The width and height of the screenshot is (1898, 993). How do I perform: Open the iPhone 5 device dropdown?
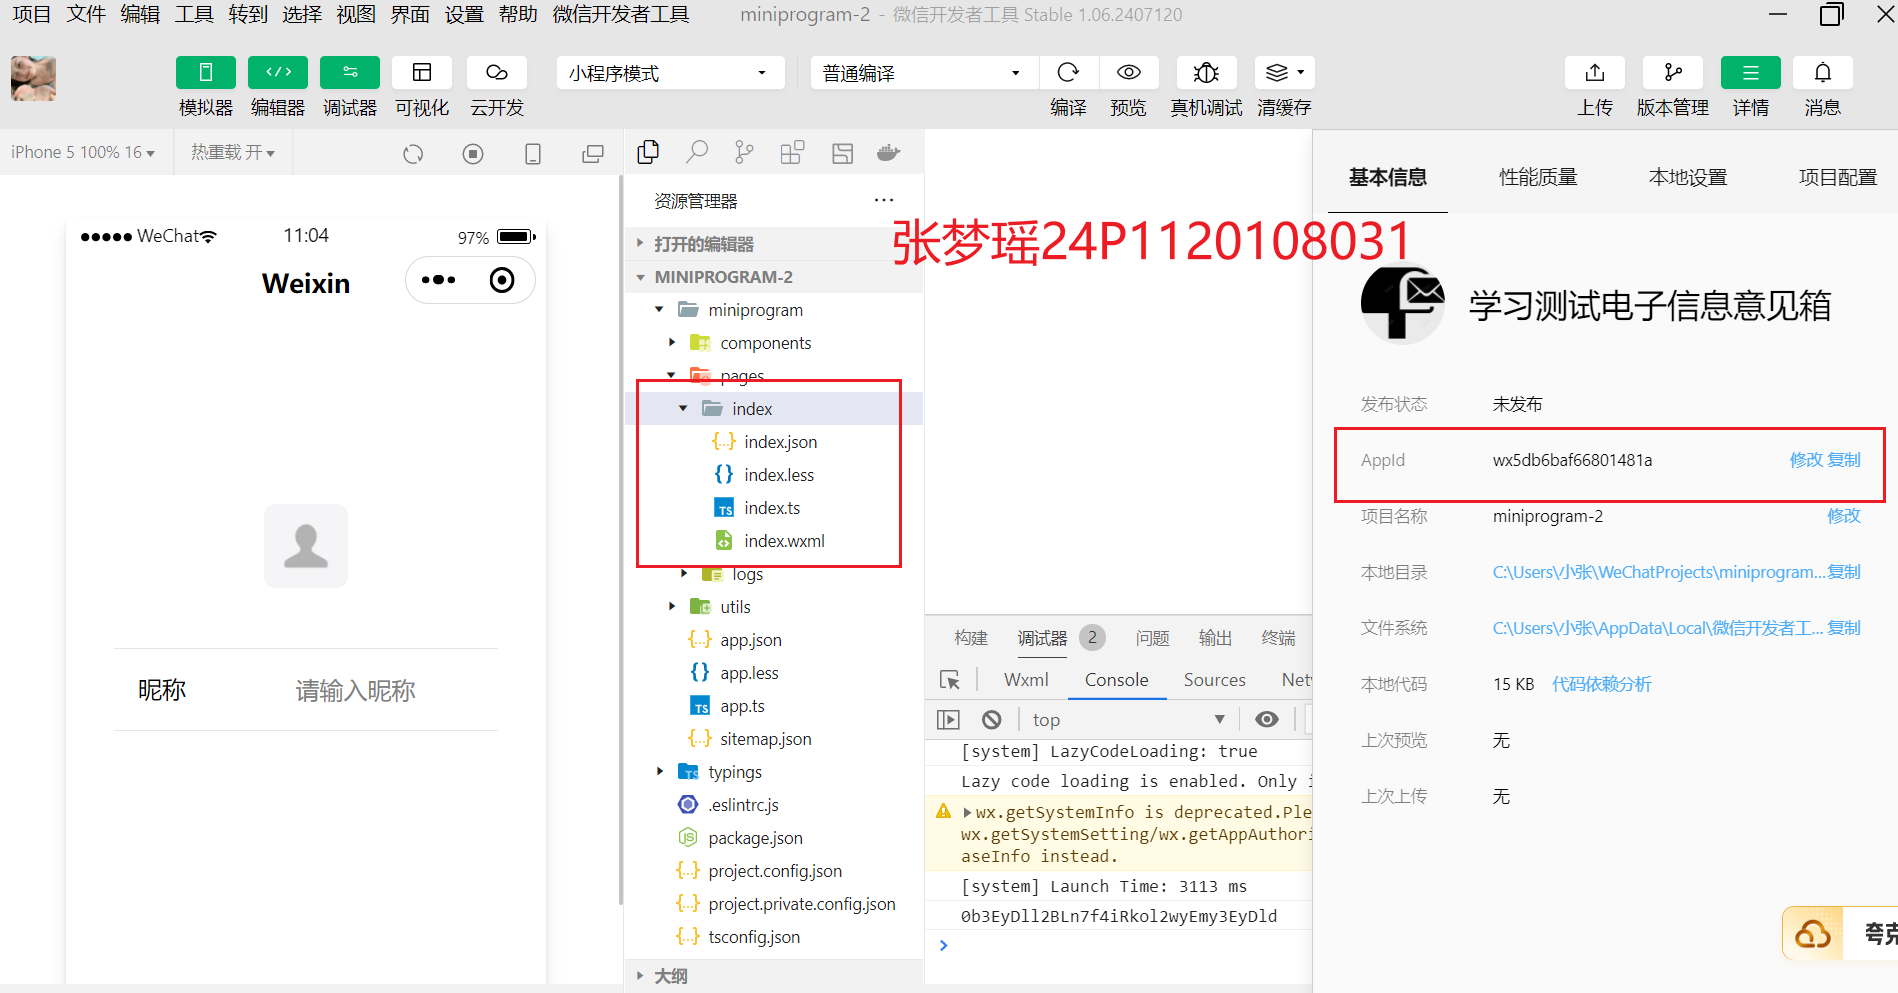coord(83,152)
